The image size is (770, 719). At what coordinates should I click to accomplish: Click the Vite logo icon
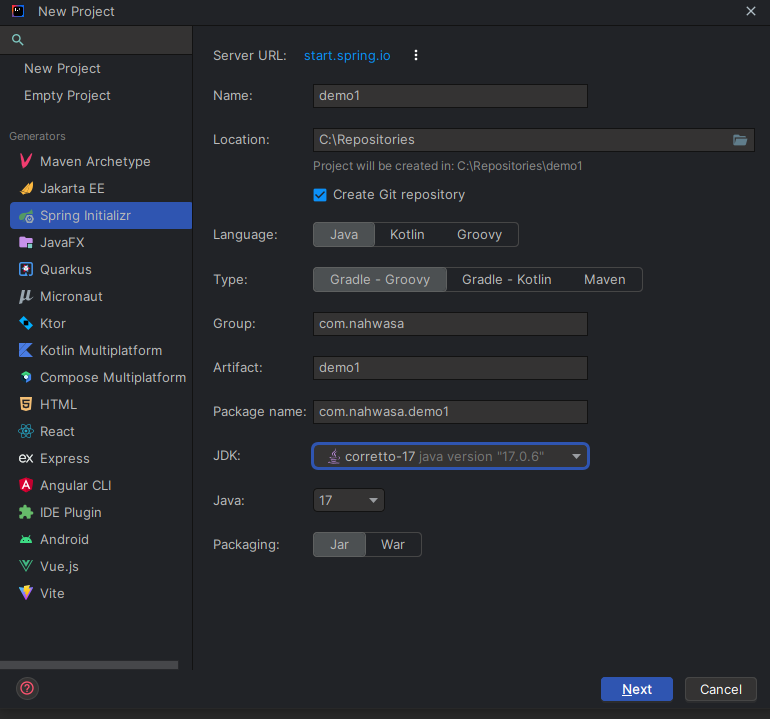pyautogui.click(x=26, y=593)
